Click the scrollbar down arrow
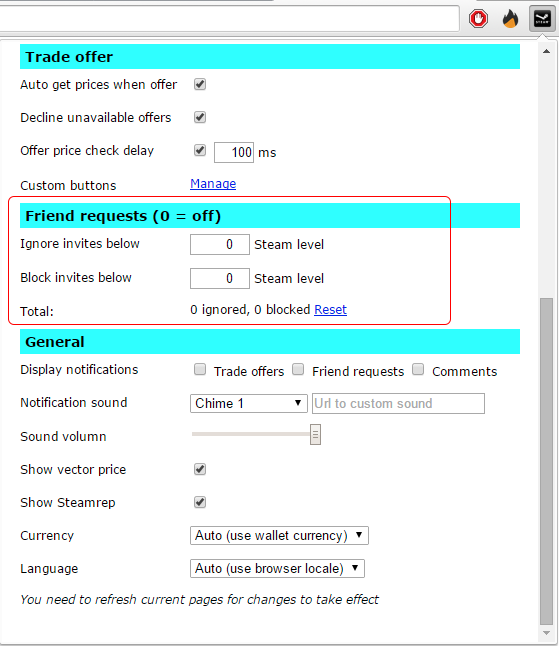The height and width of the screenshot is (646, 559). pyautogui.click(x=546, y=633)
